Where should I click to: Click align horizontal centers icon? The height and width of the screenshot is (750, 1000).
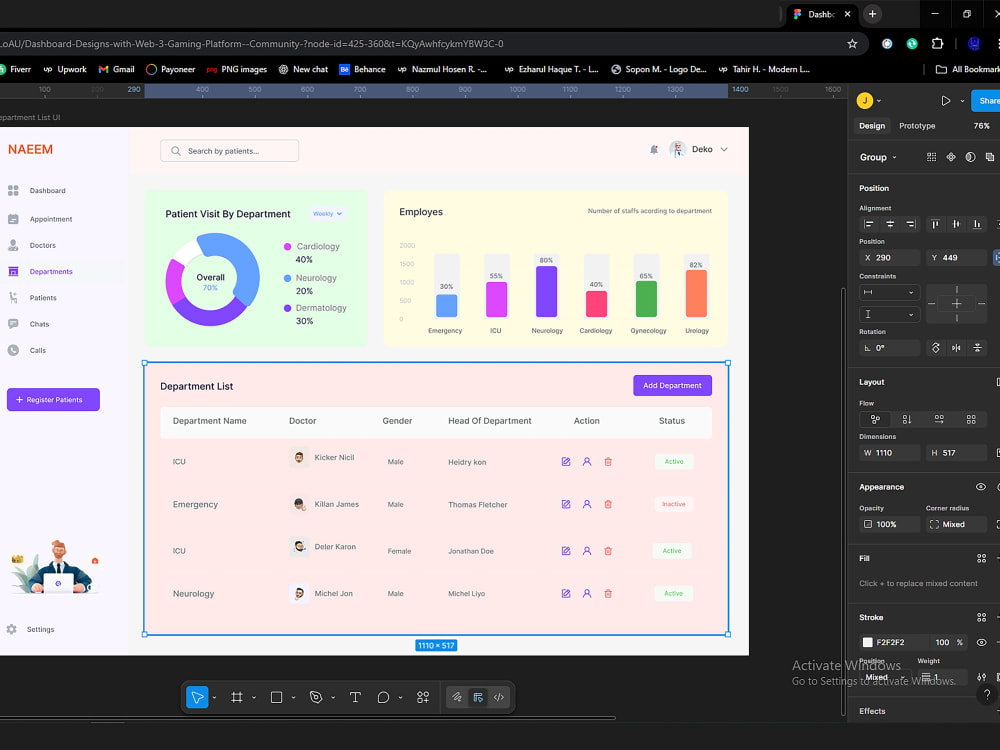890,224
